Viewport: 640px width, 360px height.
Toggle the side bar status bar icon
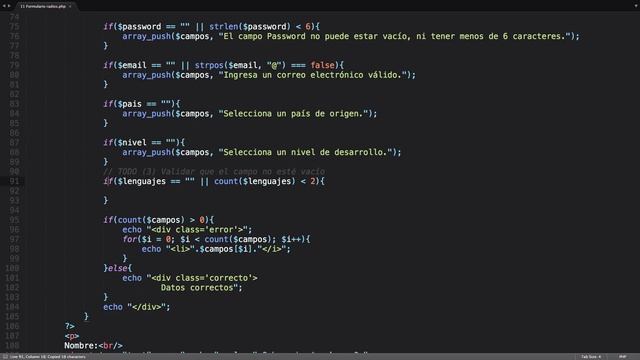click(x=4, y=357)
